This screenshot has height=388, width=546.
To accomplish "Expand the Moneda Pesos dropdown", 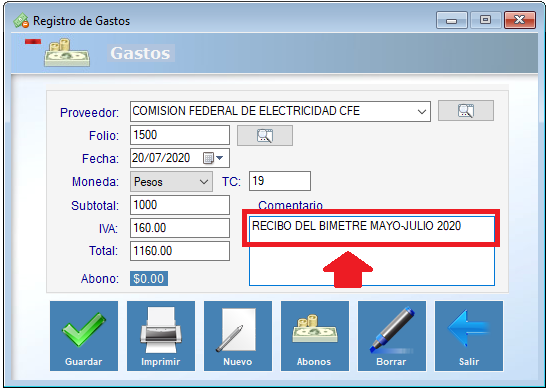I will pos(171,181).
